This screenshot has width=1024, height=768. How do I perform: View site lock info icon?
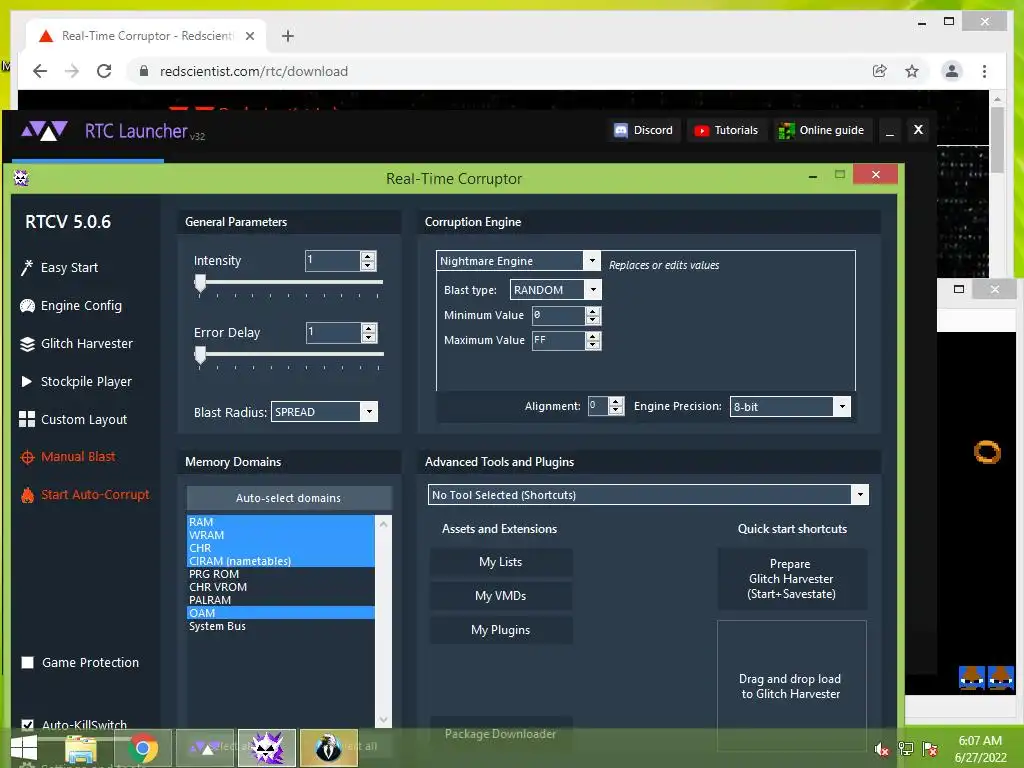(x=144, y=71)
